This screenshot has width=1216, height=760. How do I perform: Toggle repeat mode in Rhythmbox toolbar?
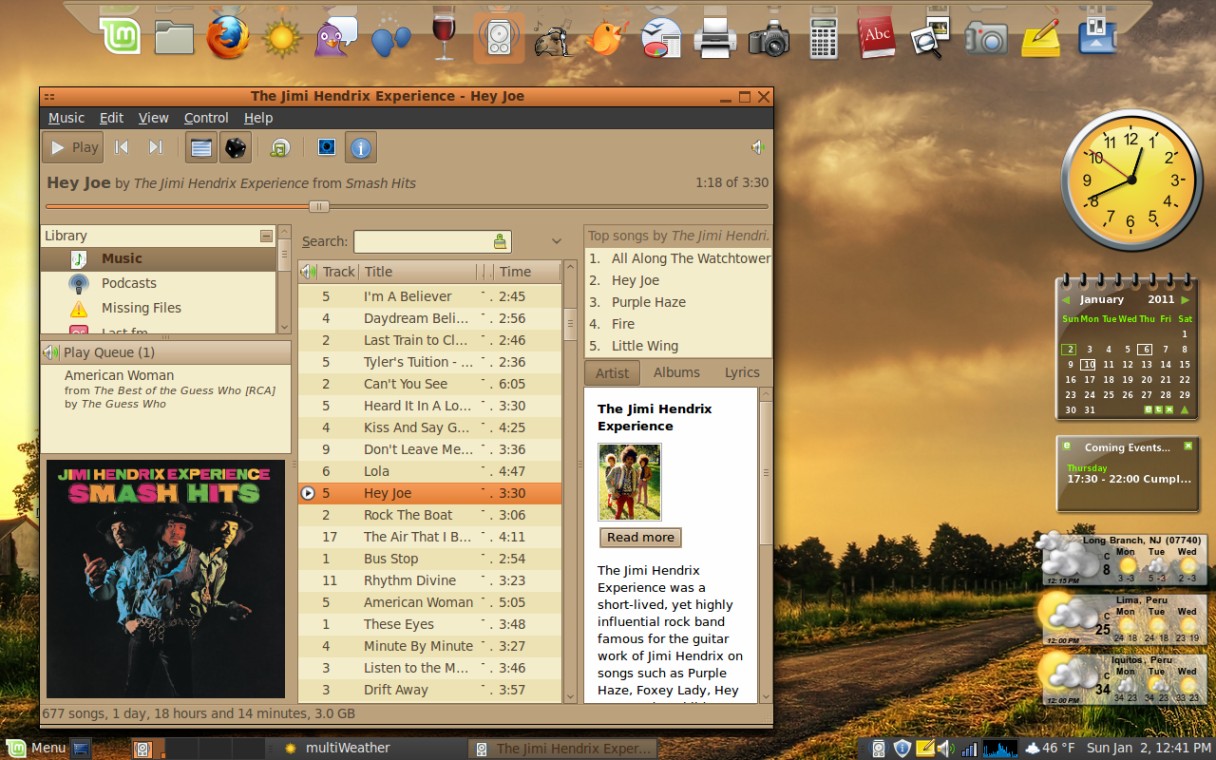[x=201, y=148]
